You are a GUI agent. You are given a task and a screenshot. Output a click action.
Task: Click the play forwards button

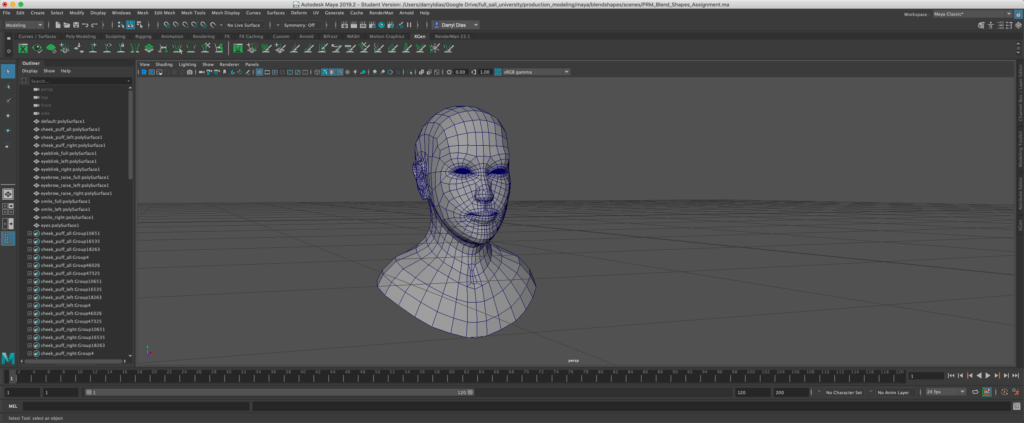pos(988,375)
